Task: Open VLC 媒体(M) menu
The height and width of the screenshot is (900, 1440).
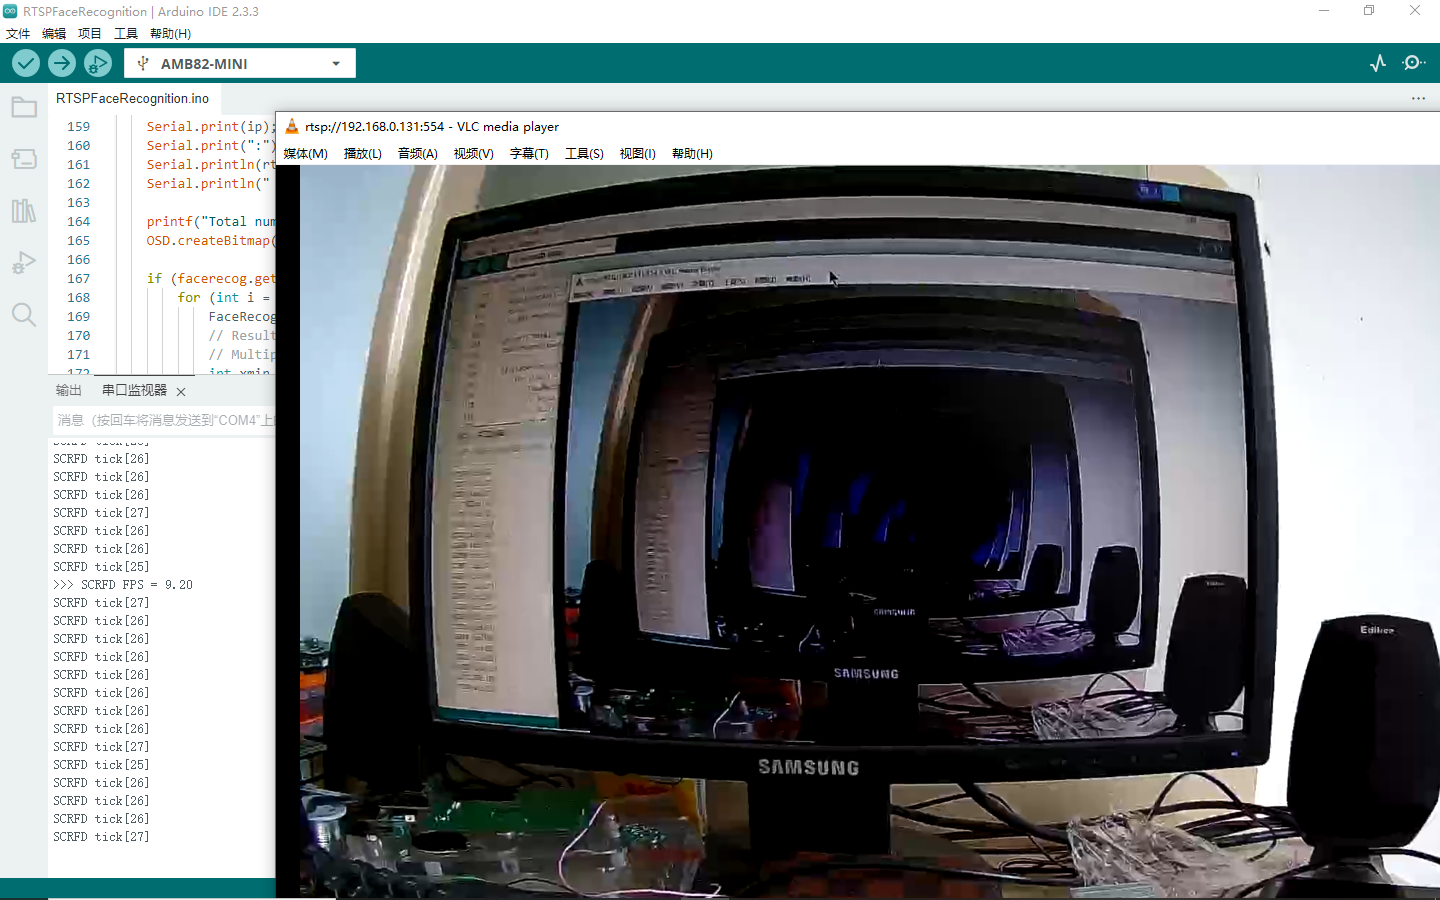Action: (305, 153)
